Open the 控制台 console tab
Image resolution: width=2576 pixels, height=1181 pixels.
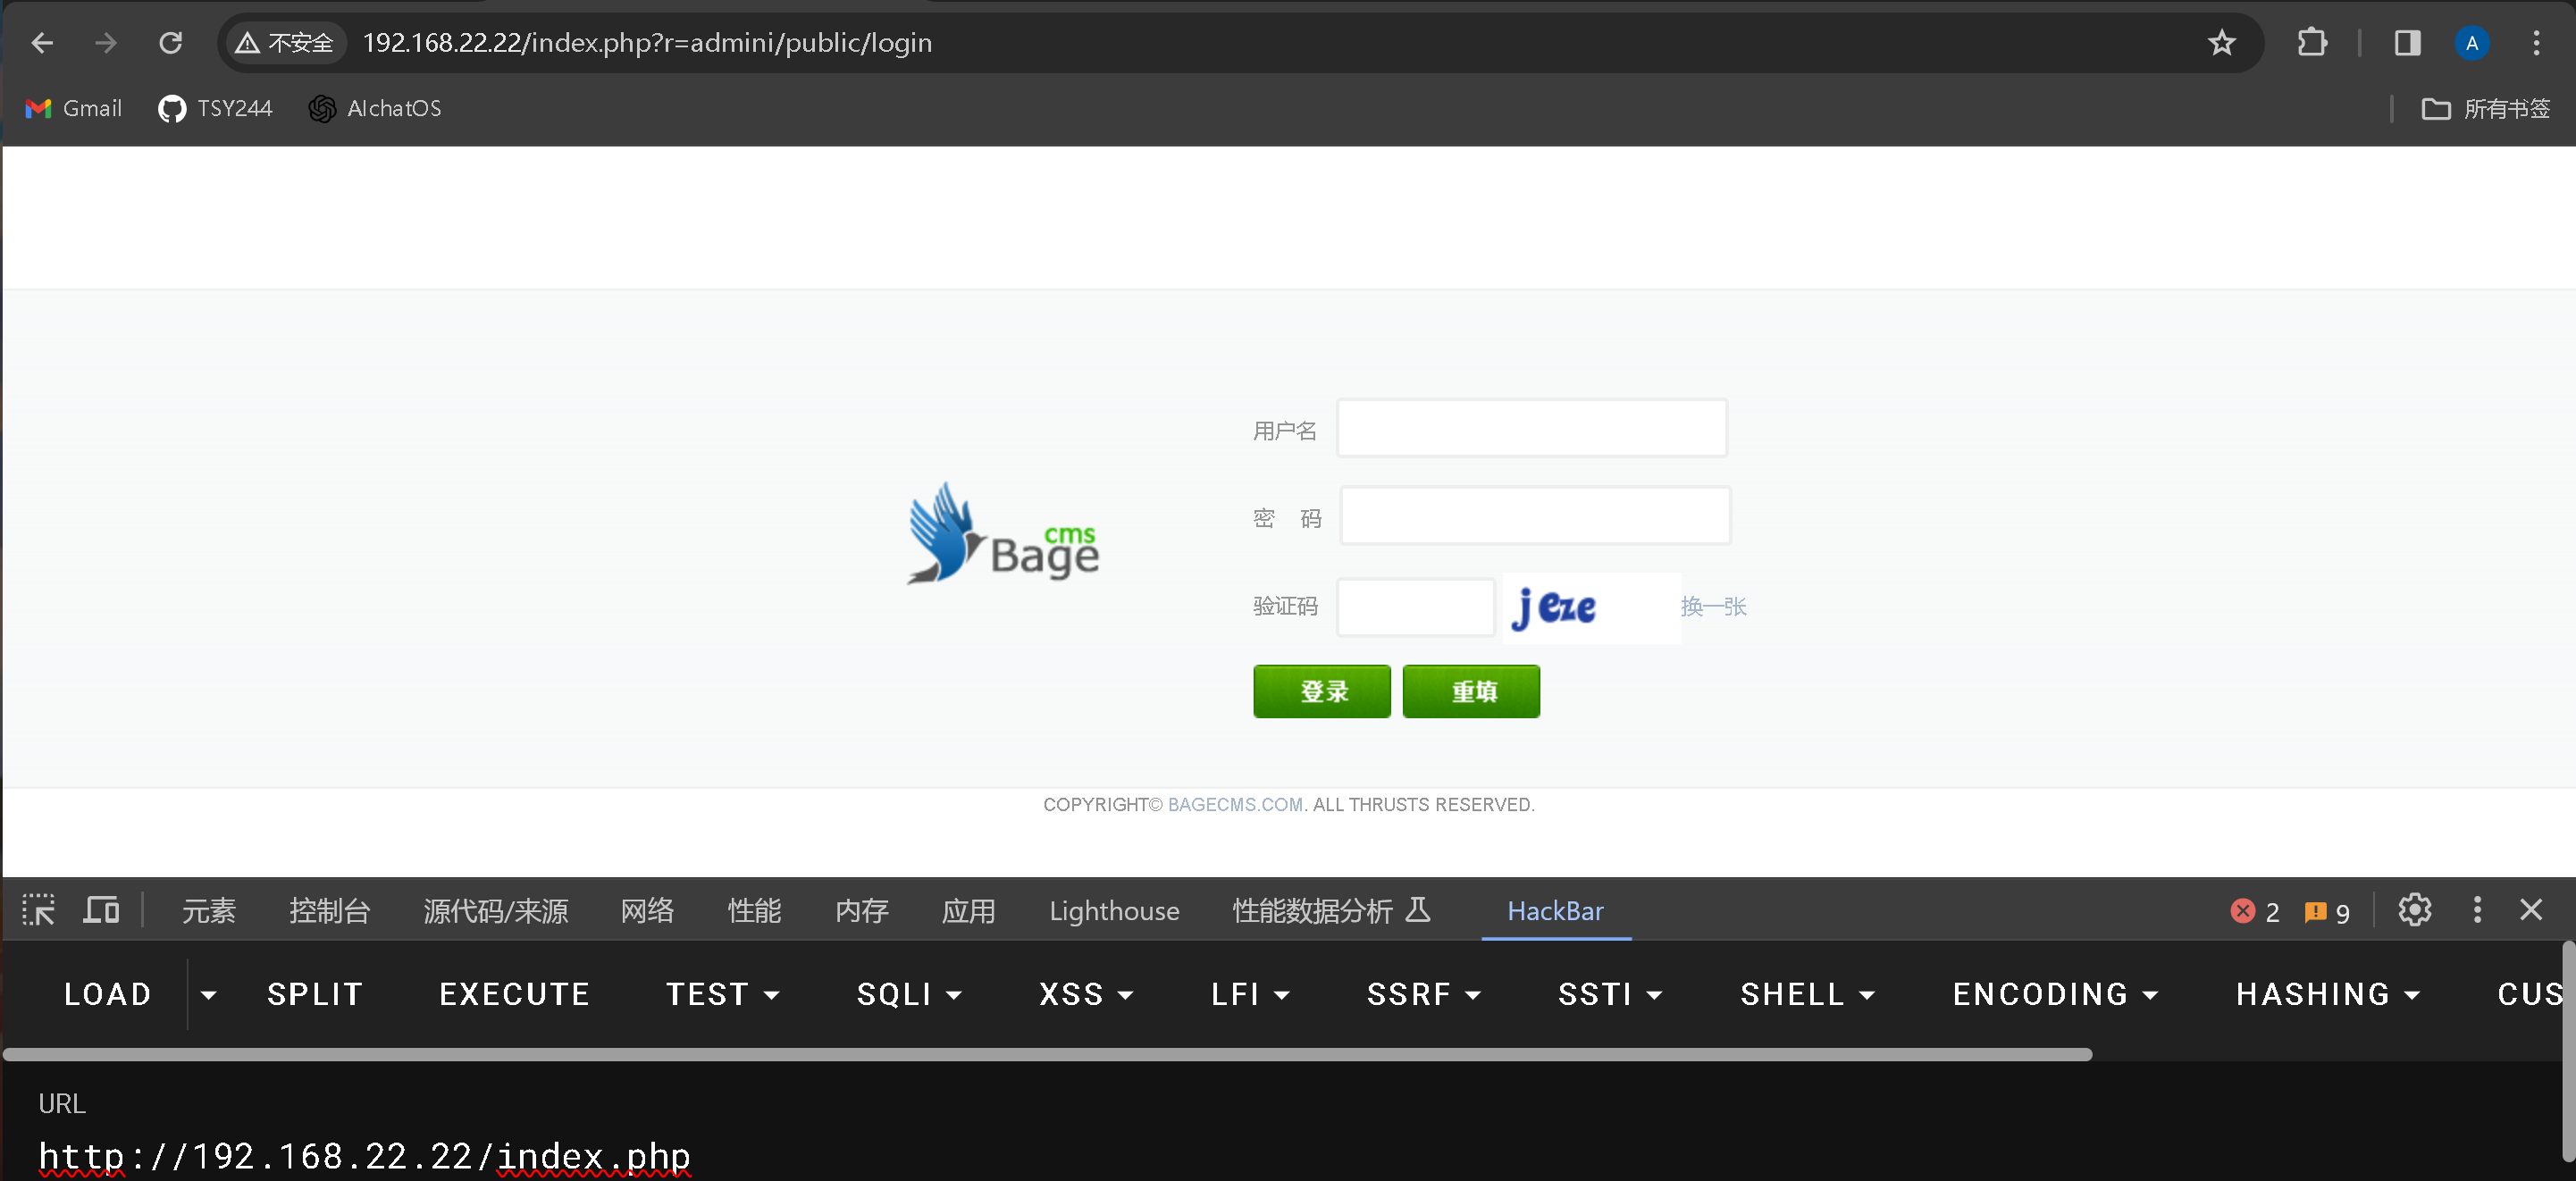[x=329, y=911]
